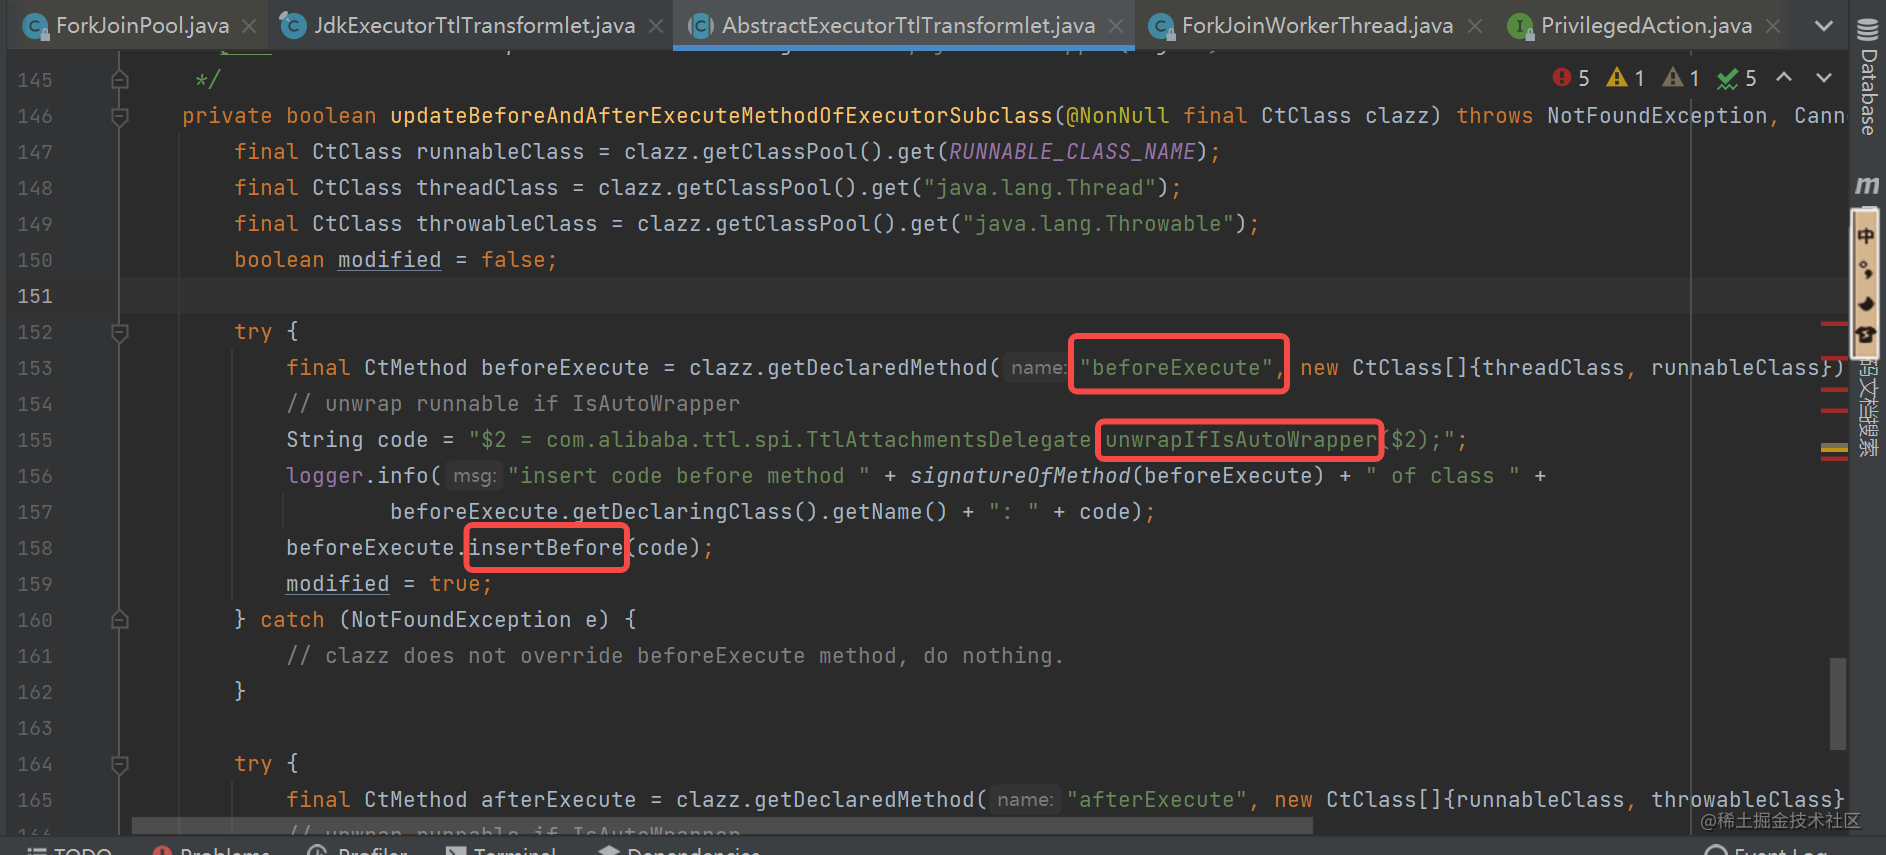Viewport: 1886px width, 855px height.
Task: Open the PrivilegedAction.java tab
Action: tap(1643, 26)
